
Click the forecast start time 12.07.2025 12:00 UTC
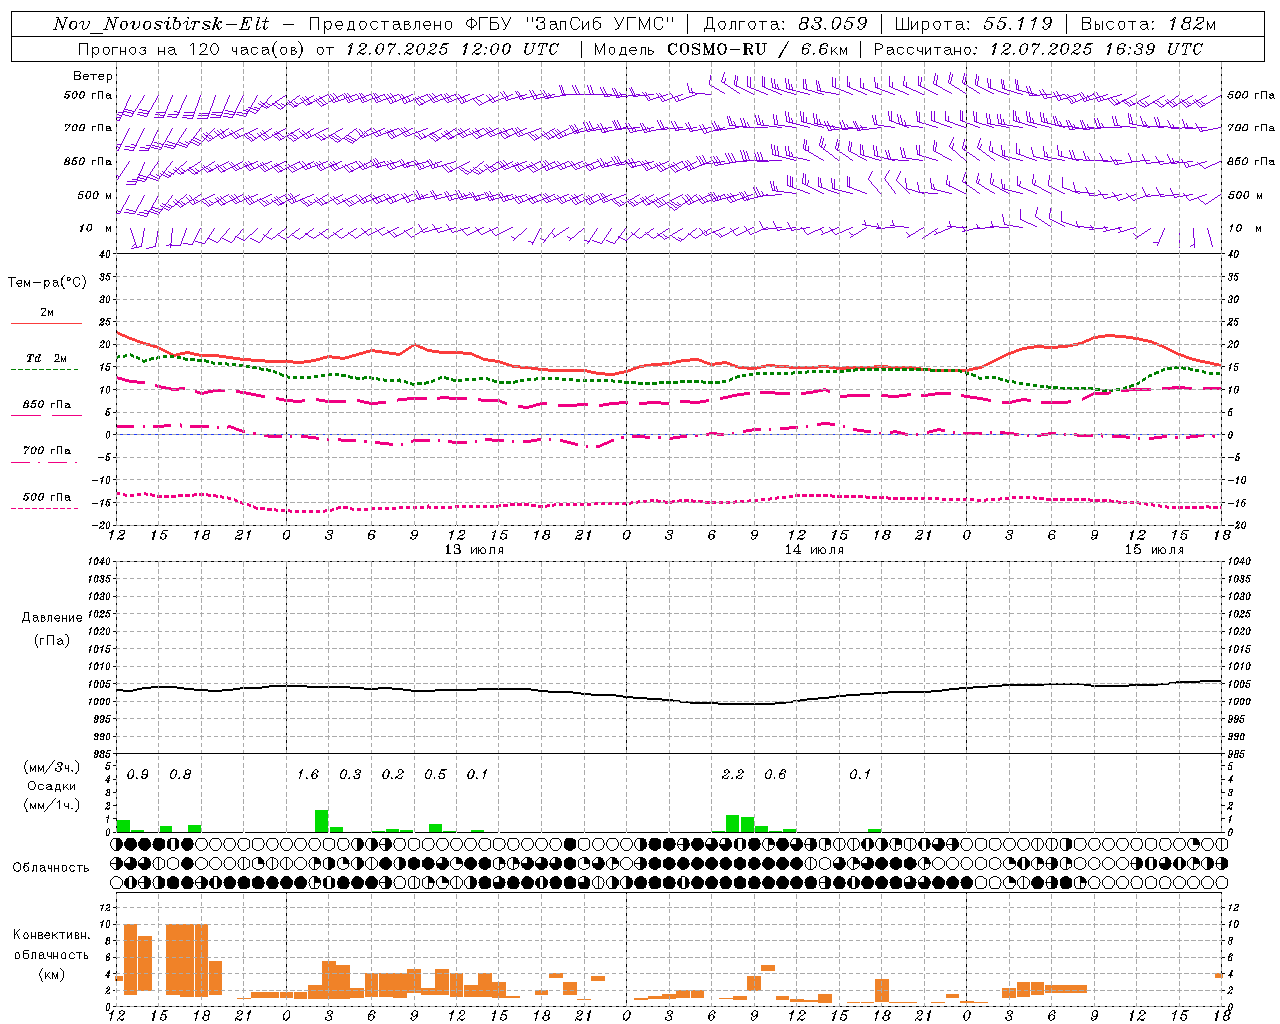[452, 49]
